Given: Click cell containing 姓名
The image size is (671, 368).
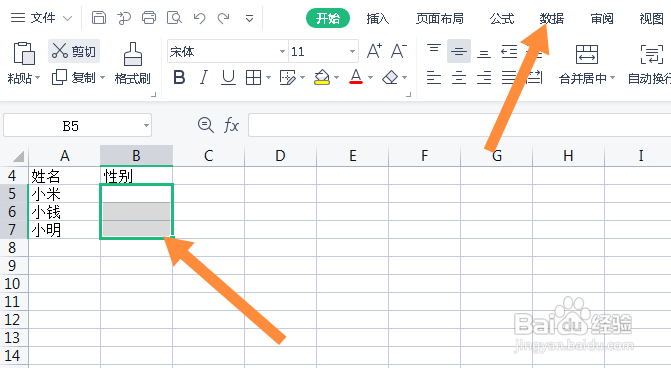Looking at the screenshot, I should coord(64,176).
